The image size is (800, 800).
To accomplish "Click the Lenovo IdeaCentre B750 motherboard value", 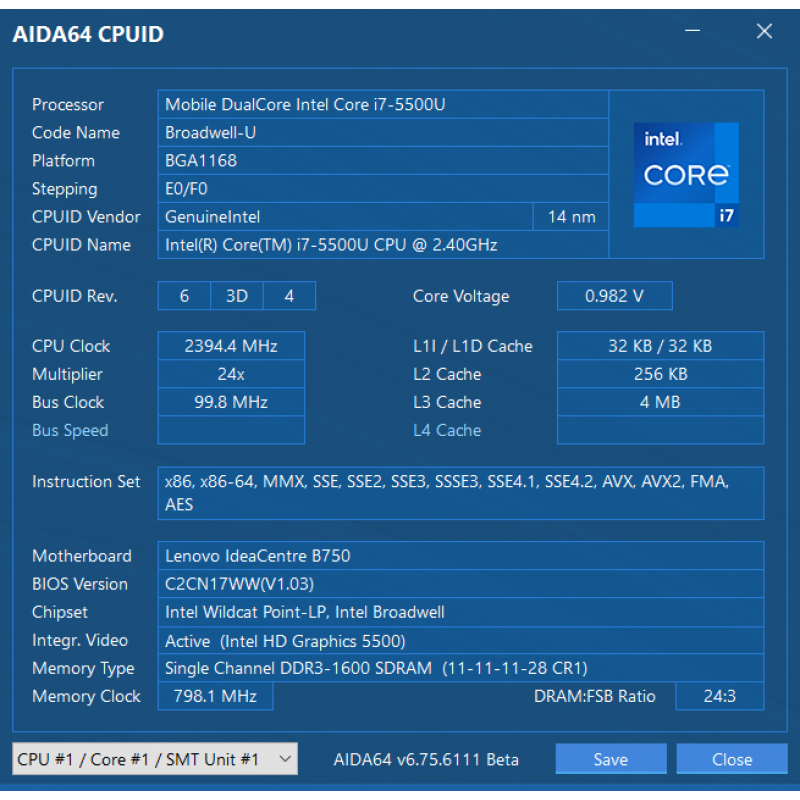I will click(x=461, y=556).
